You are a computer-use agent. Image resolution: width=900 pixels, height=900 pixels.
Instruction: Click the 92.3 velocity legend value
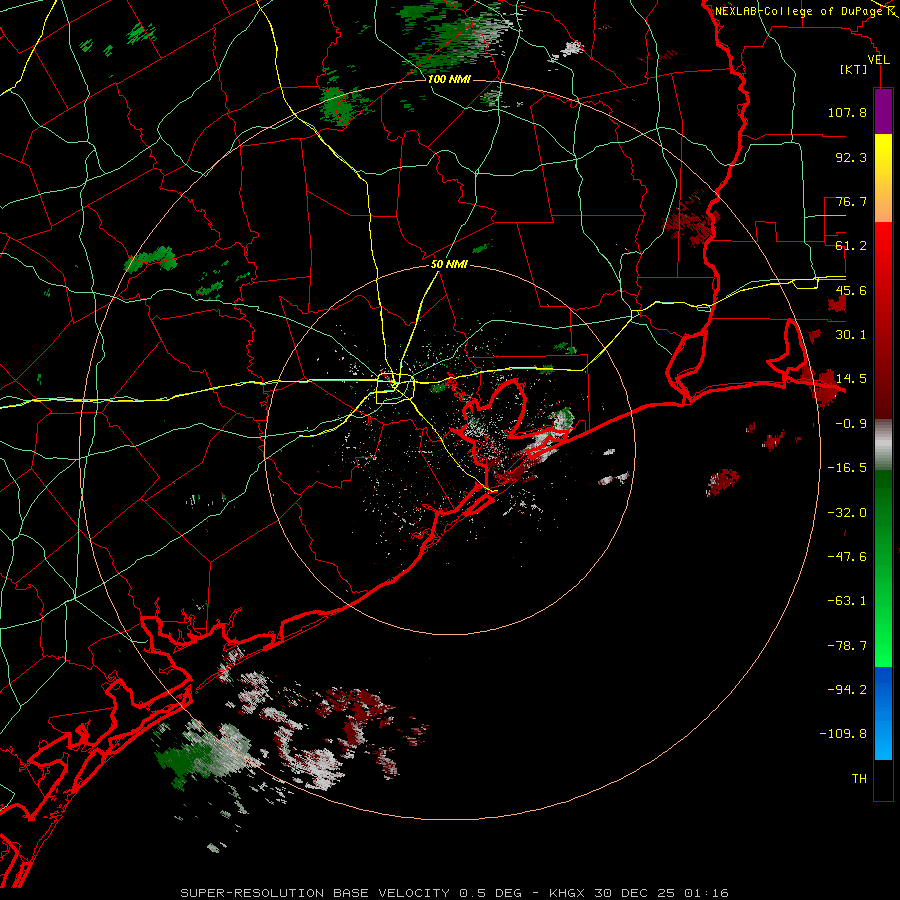[851, 157]
